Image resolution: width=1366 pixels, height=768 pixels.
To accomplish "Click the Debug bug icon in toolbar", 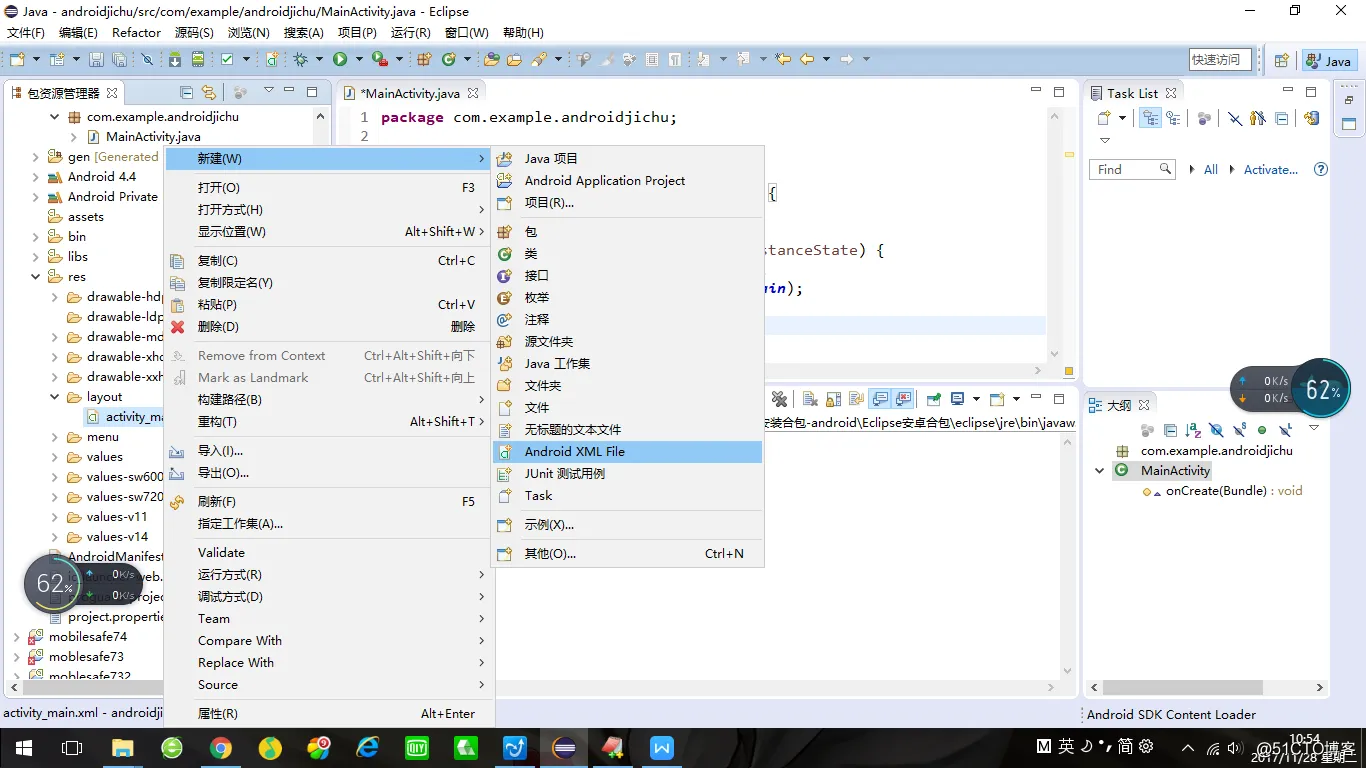I will tap(301, 60).
